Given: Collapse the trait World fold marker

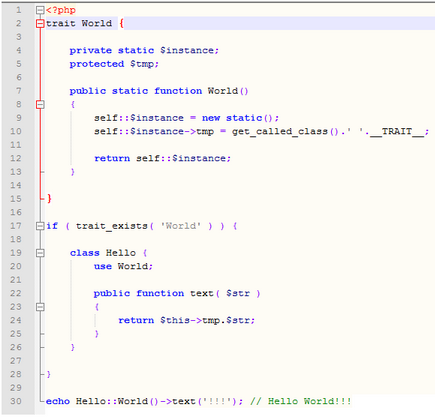Looking at the screenshot, I should click(x=40, y=23).
